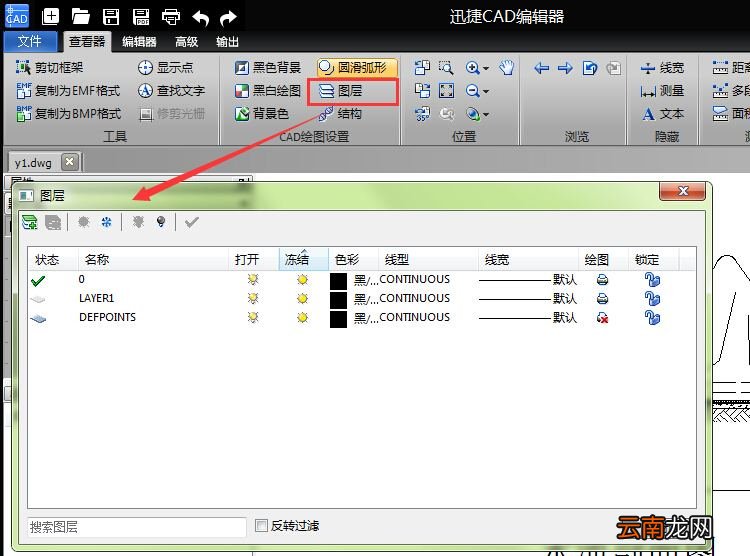The image size is (750, 556).
Task: Undo the last action
Action: [x=200, y=18]
